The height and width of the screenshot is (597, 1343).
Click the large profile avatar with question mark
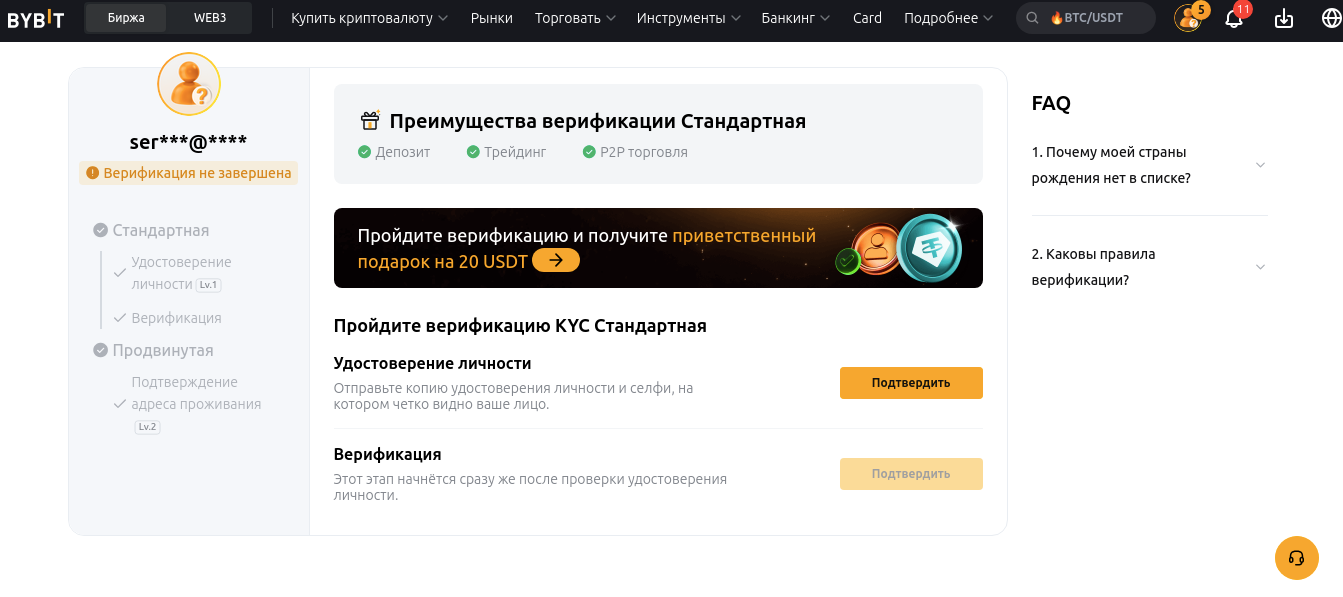point(189,84)
